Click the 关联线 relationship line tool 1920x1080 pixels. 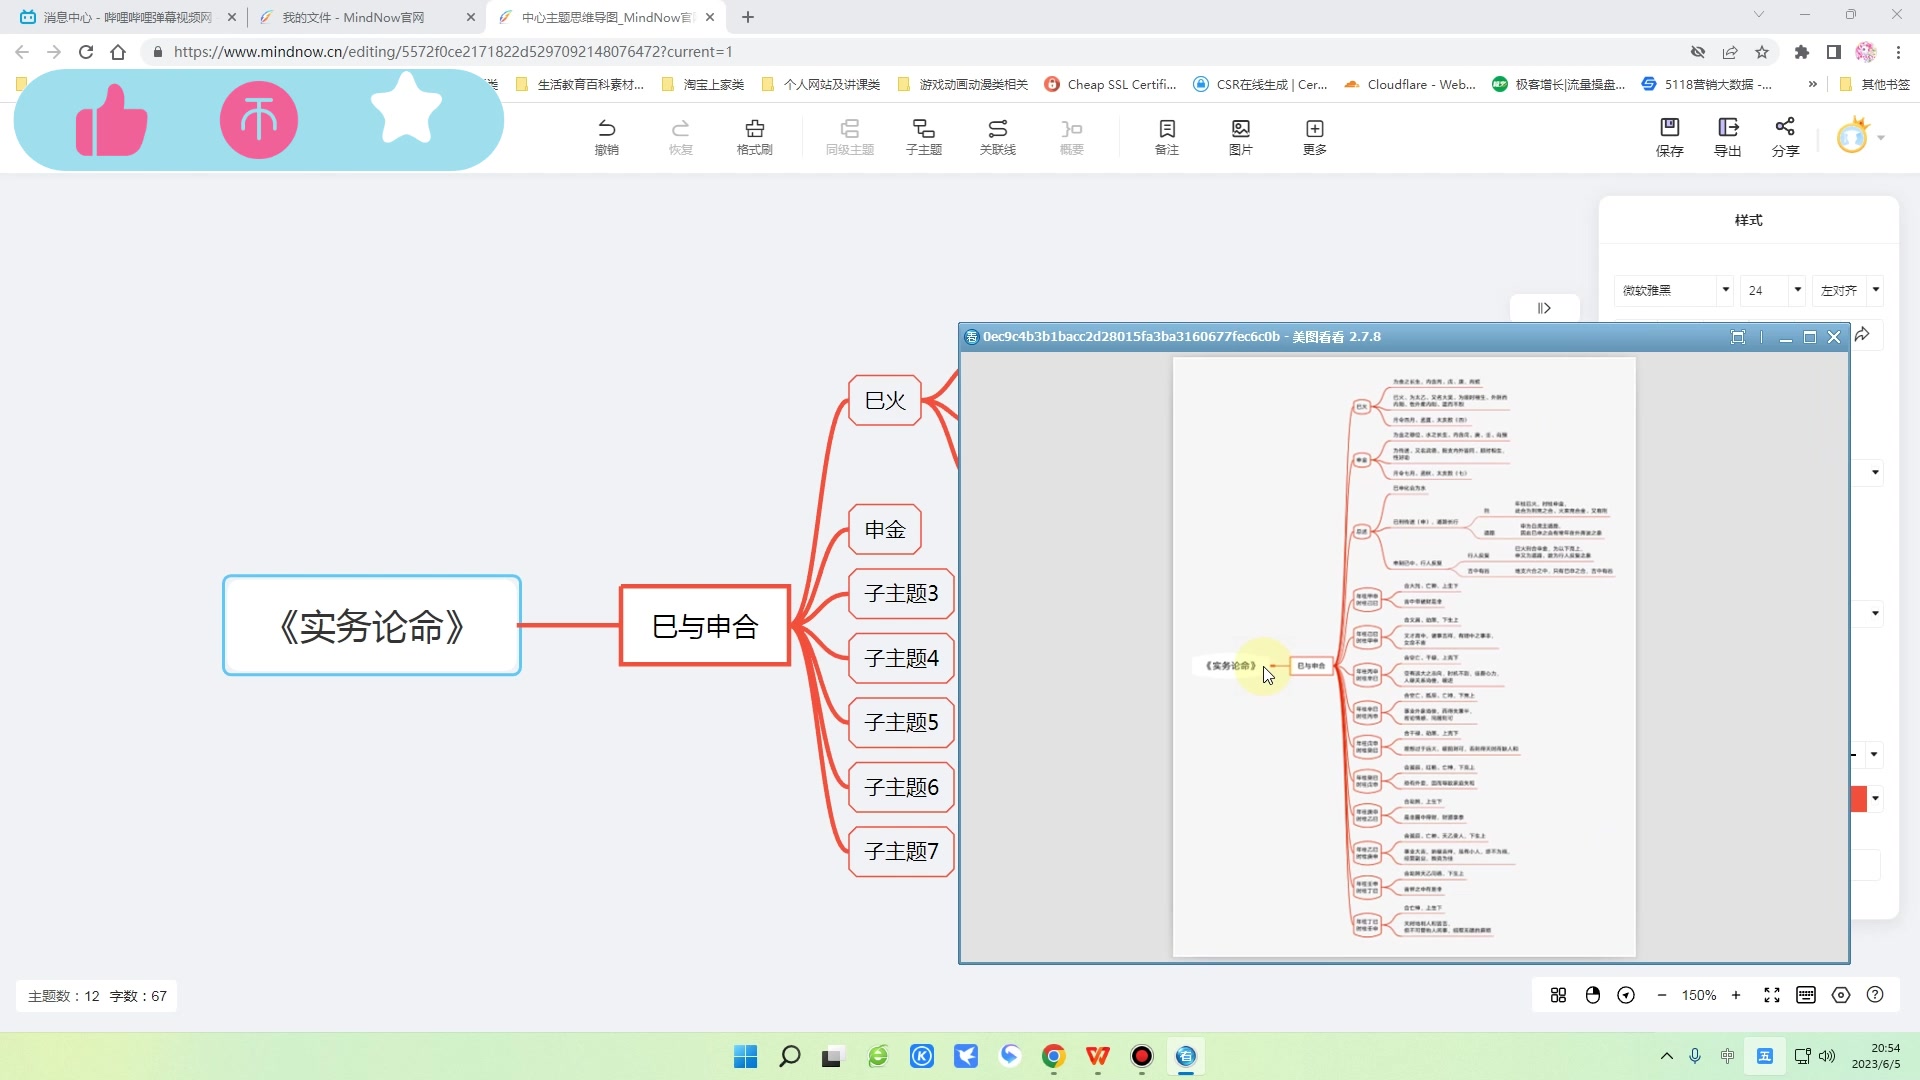click(997, 128)
